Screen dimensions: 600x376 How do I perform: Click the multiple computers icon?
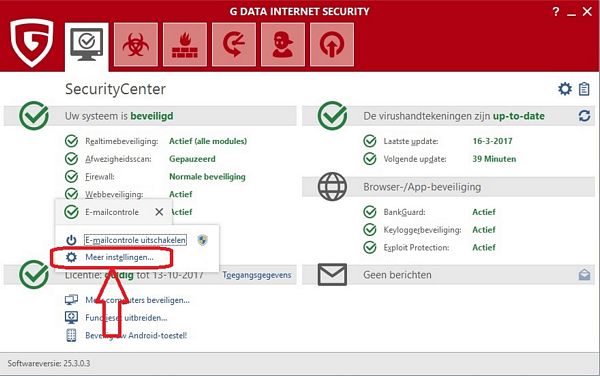point(71,299)
